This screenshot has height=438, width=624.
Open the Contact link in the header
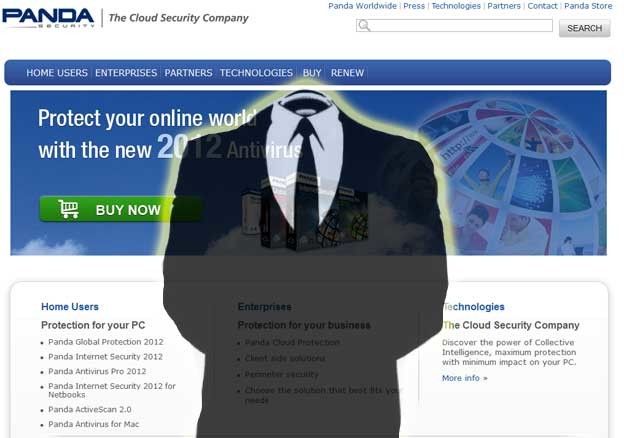(x=542, y=6)
